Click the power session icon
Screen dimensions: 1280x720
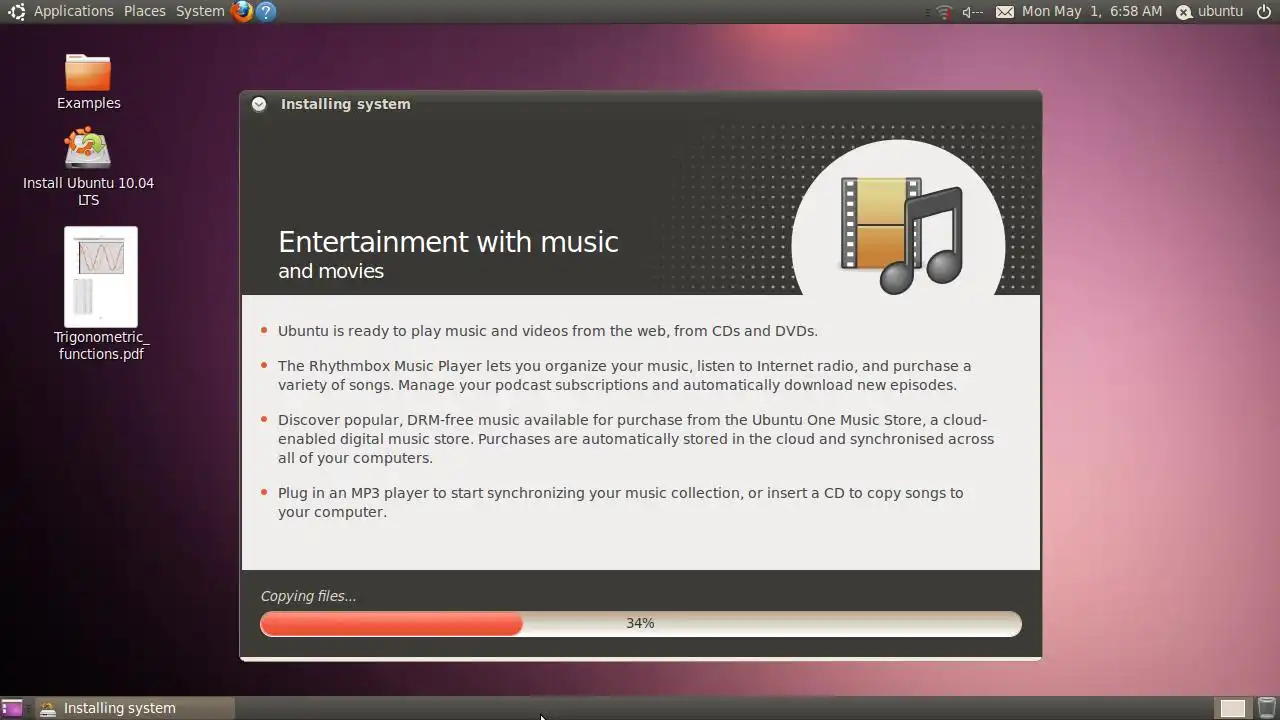1264,11
